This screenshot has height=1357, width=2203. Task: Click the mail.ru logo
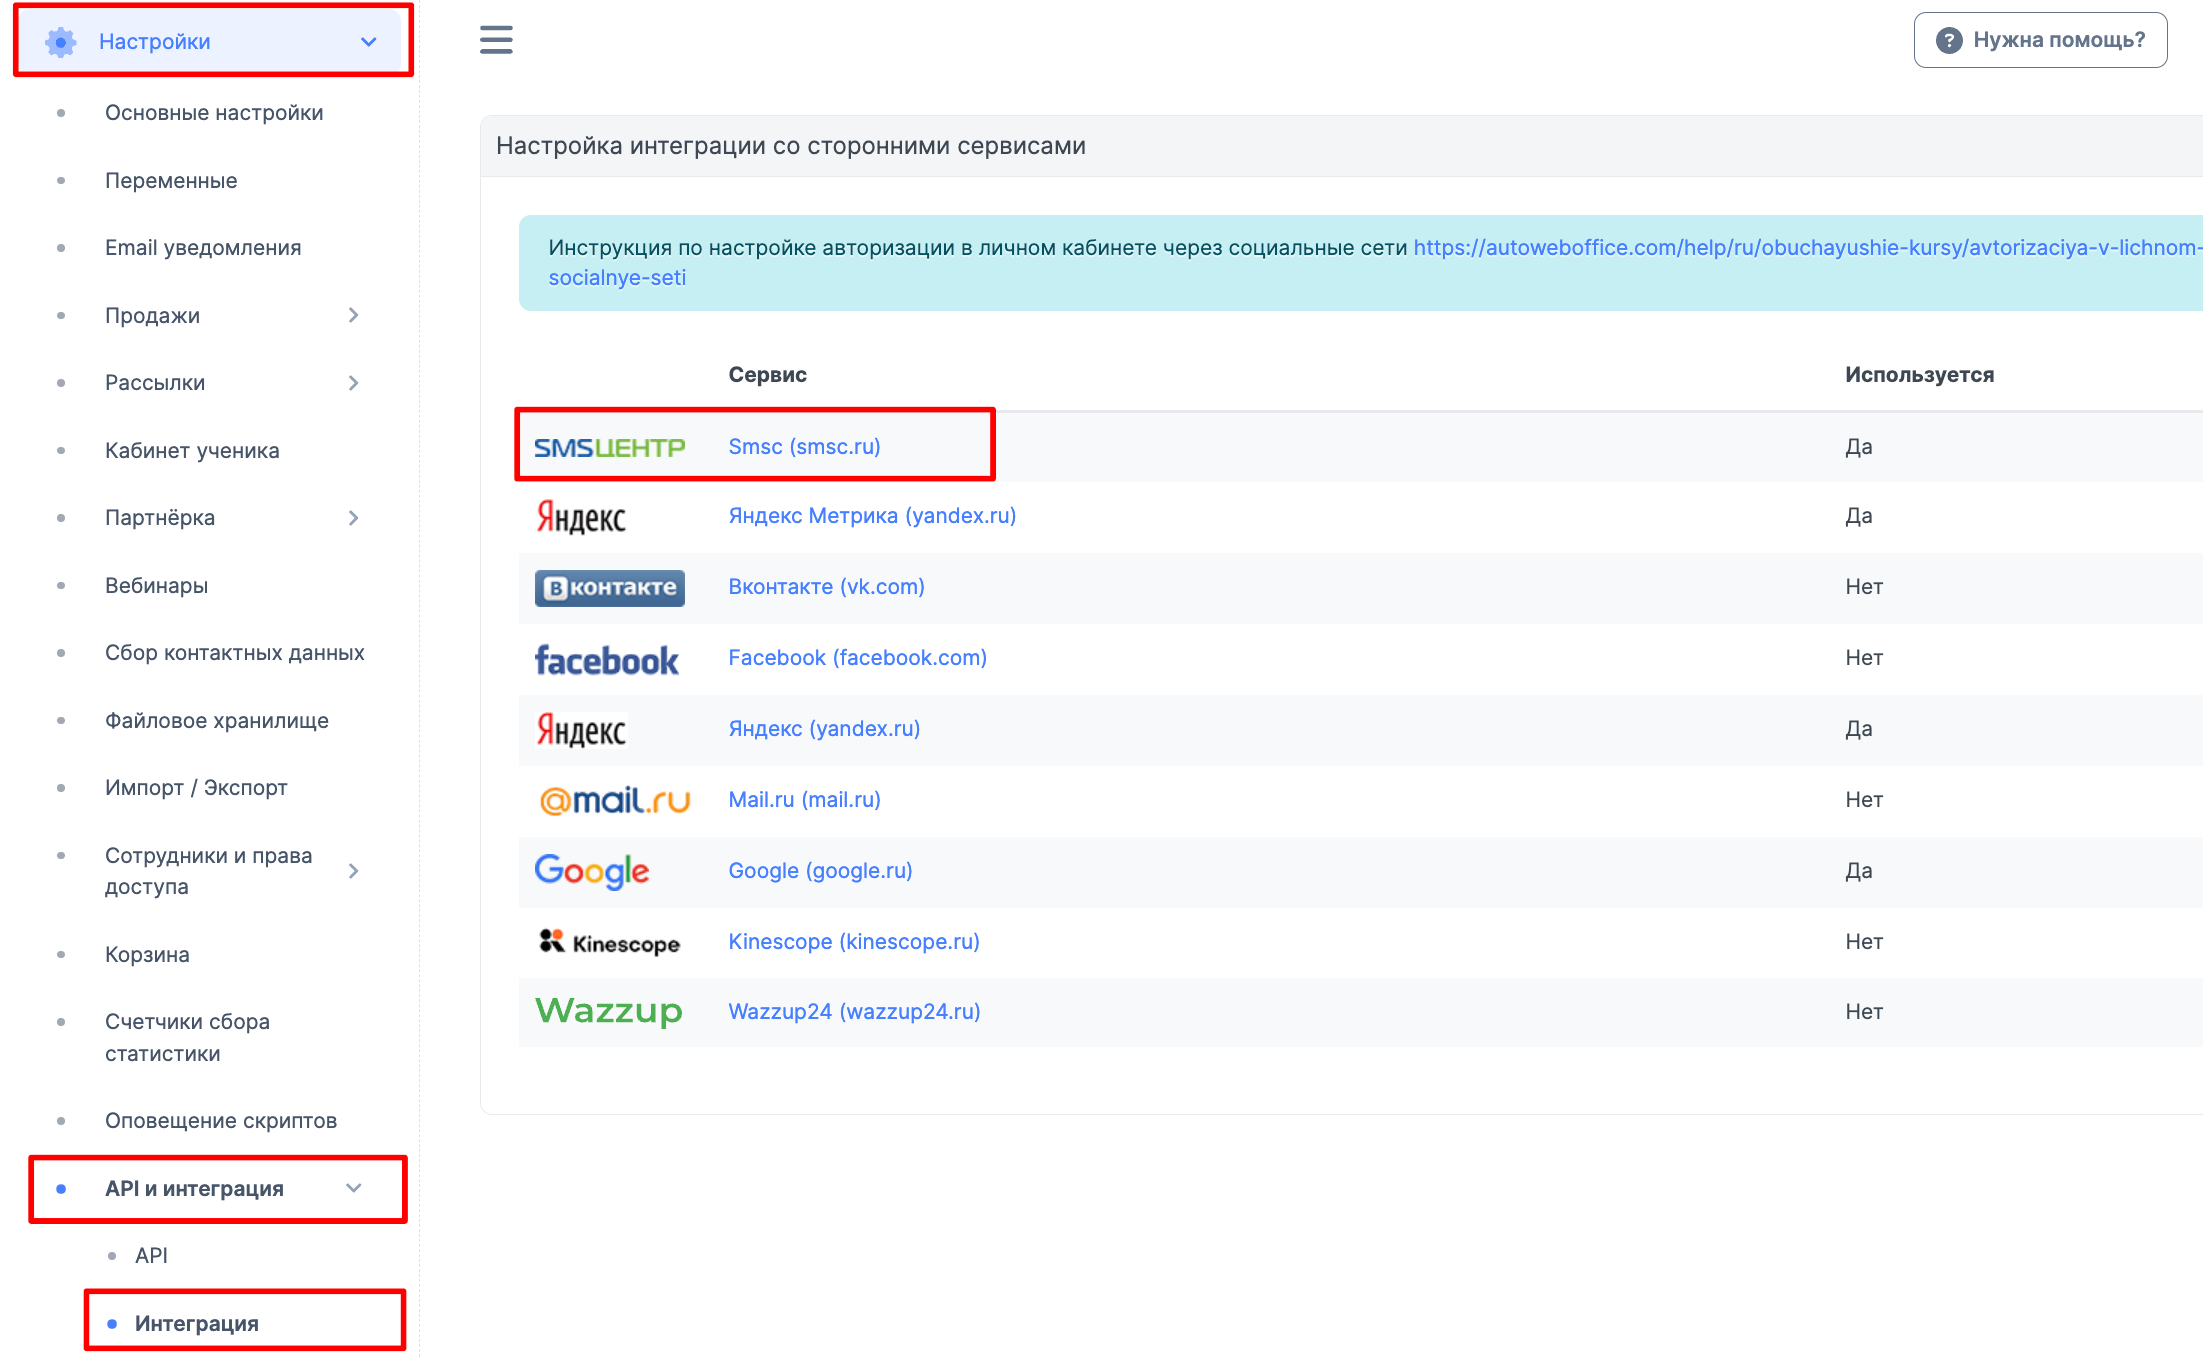(614, 800)
